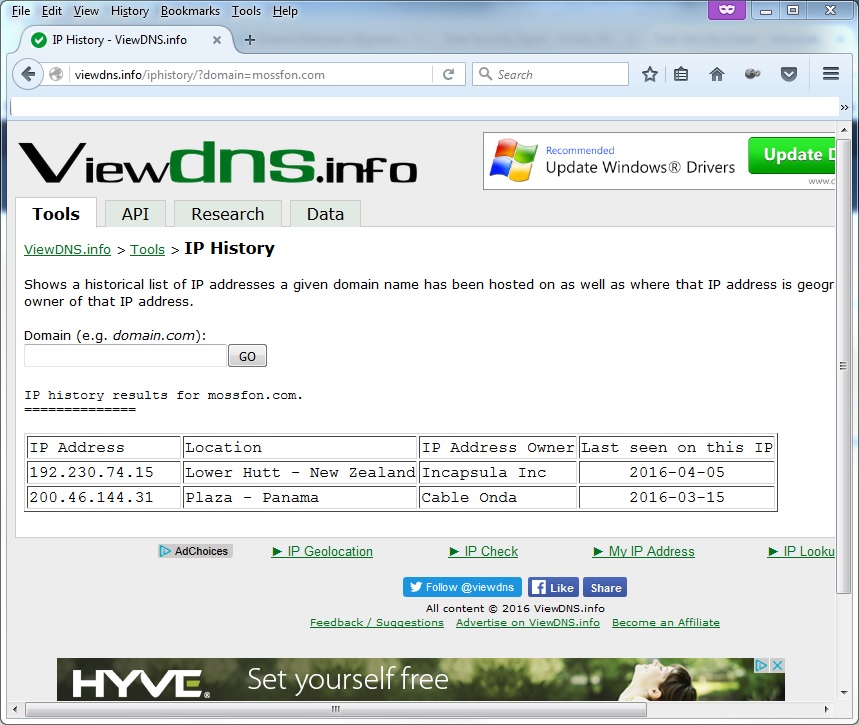The image size is (859, 725).
Task: Click the Domain input field
Action: pos(125,356)
